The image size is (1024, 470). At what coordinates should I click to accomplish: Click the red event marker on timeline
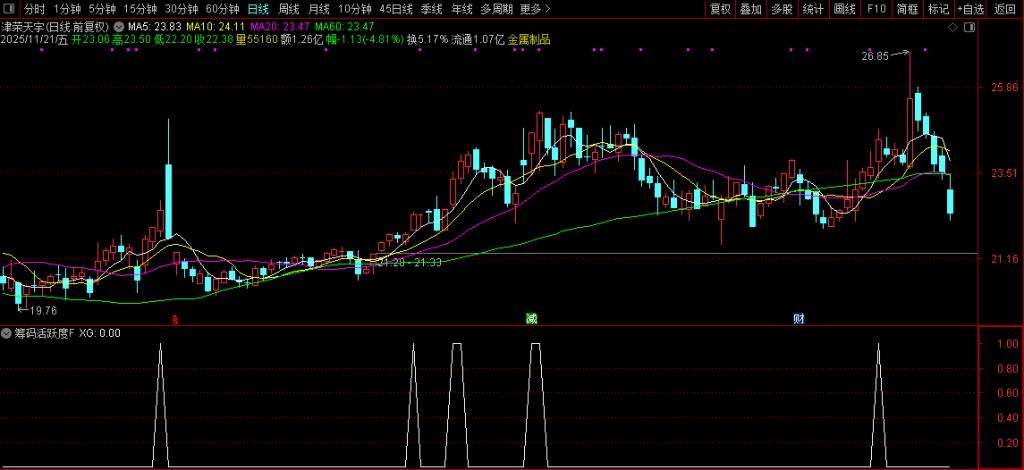(x=176, y=319)
